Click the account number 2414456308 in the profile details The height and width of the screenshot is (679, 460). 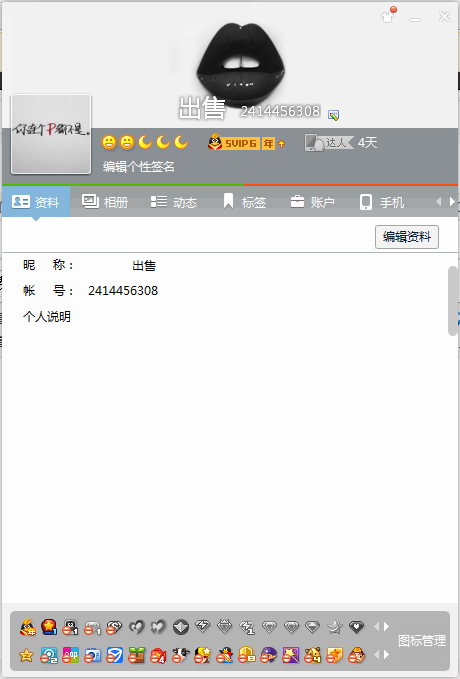coord(123,291)
